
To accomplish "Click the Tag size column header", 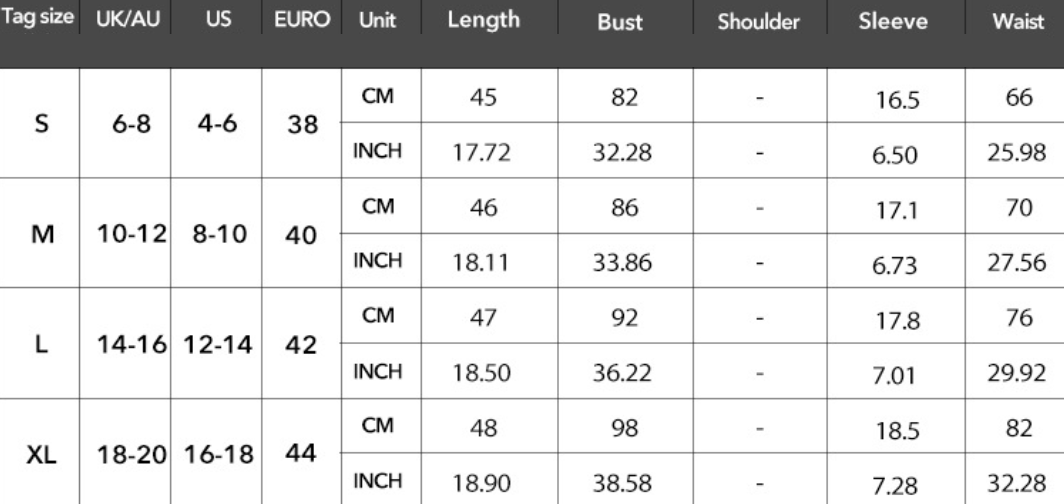I will (x=38, y=18).
